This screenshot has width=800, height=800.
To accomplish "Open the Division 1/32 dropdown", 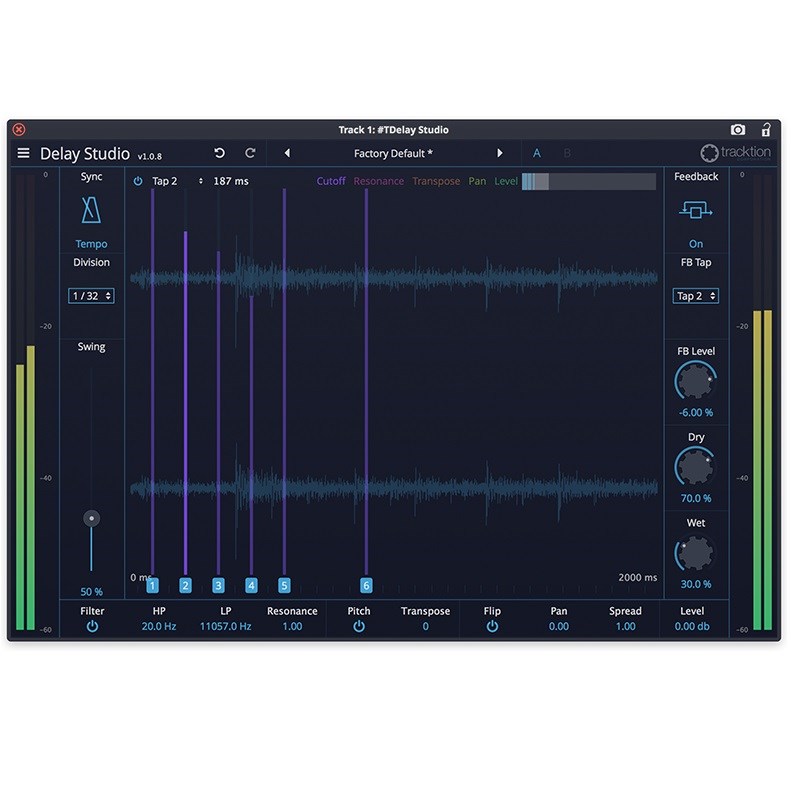I will 91,296.
